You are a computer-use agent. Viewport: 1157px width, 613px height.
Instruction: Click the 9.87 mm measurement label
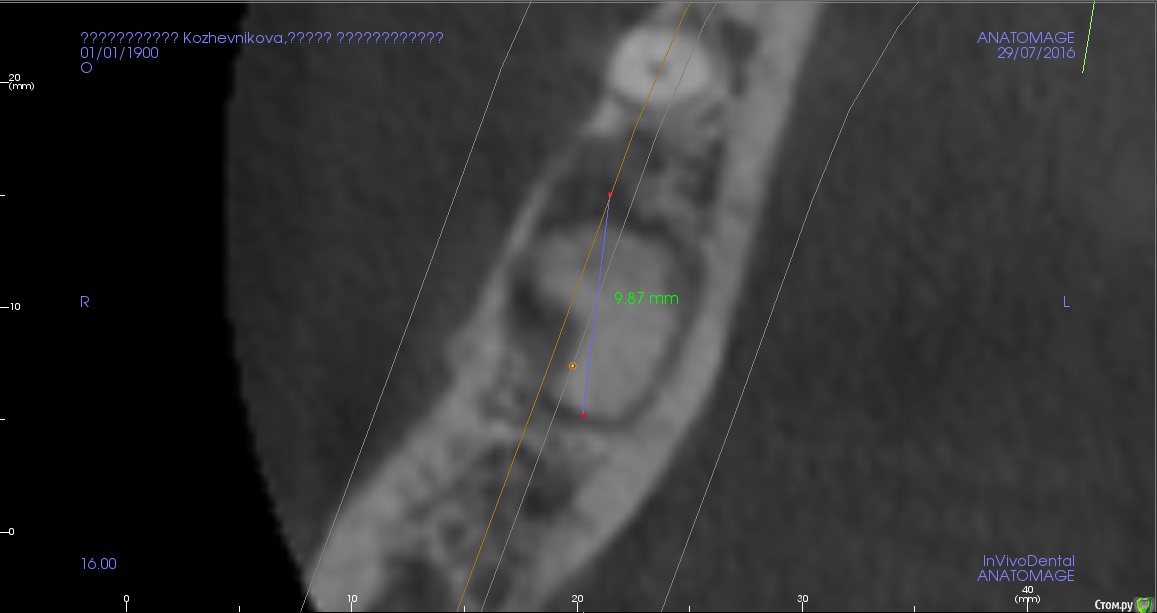tap(646, 298)
